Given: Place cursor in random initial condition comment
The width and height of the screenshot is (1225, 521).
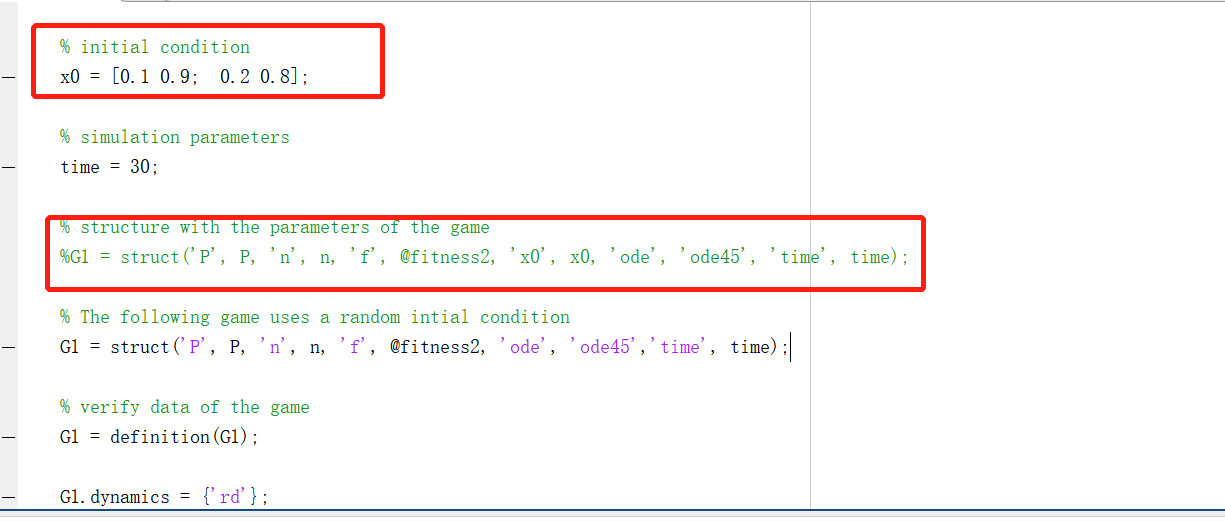Looking at the screenshot, I should [x=315, y=317].
